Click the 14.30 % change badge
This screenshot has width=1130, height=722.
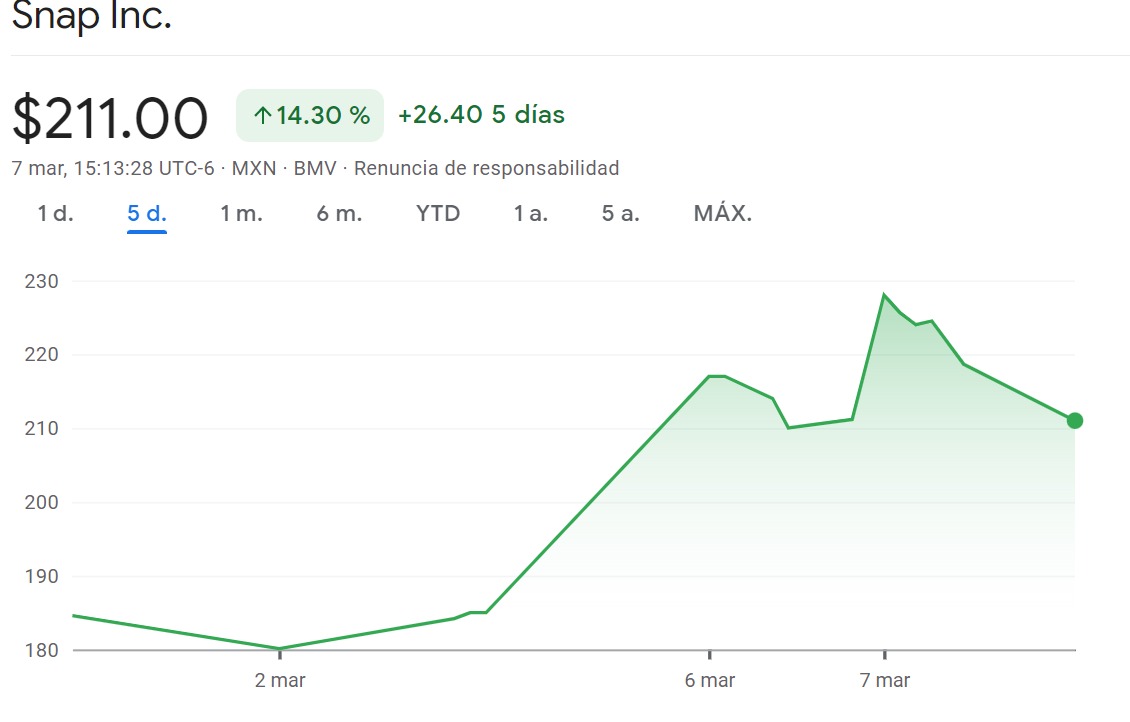point(310,115)
